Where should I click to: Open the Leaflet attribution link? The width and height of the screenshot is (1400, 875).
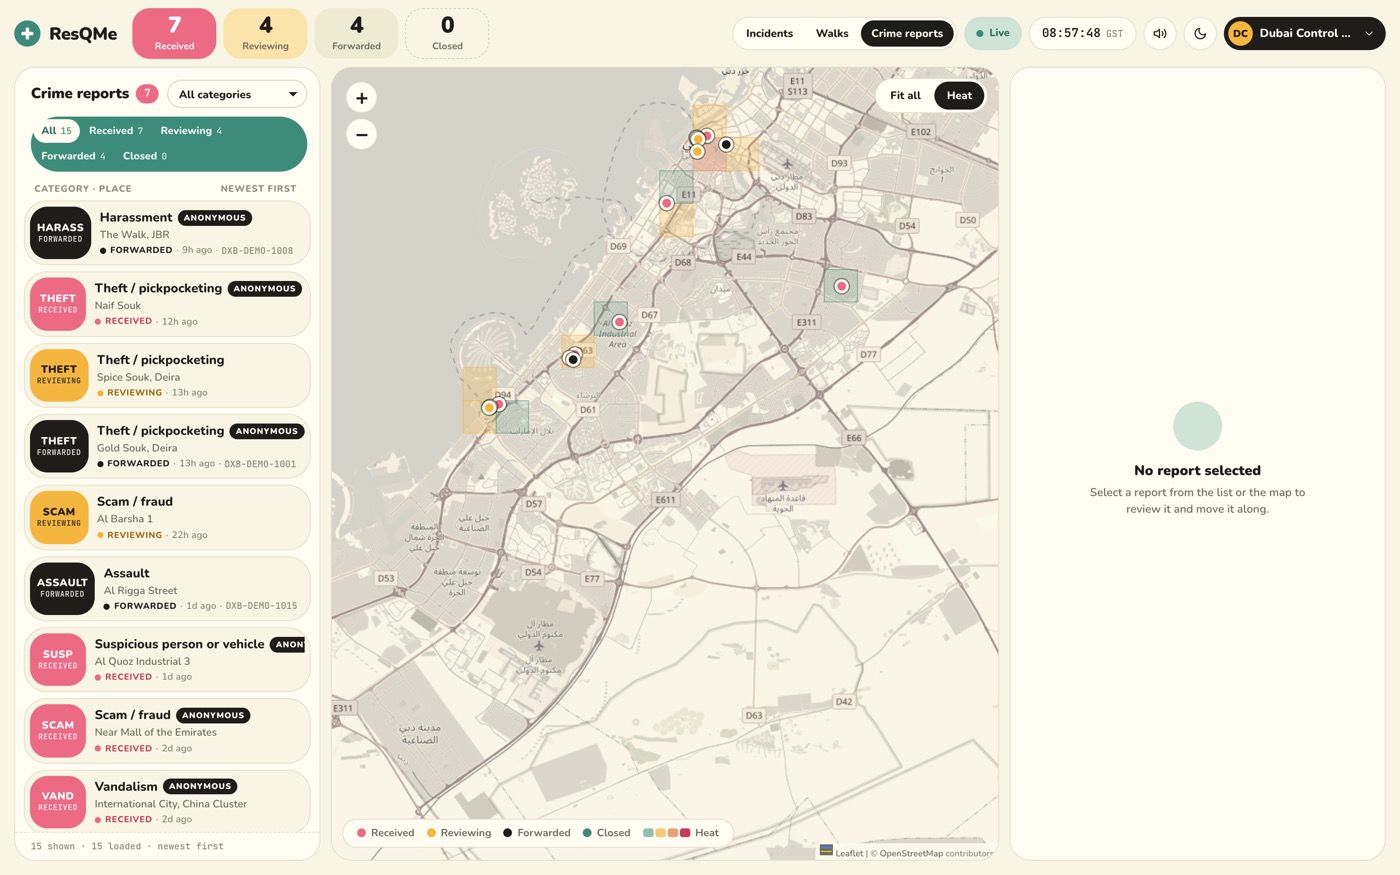coord(849,853)
